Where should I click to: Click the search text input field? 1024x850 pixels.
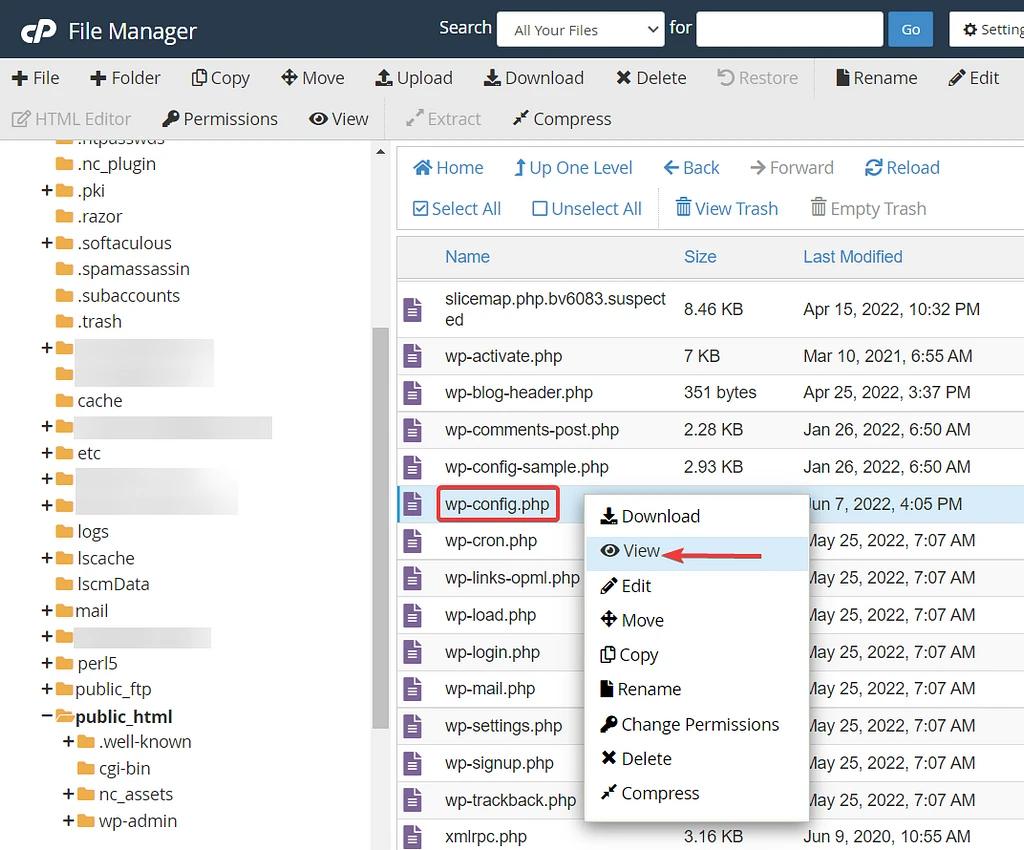tap(788, 29)
